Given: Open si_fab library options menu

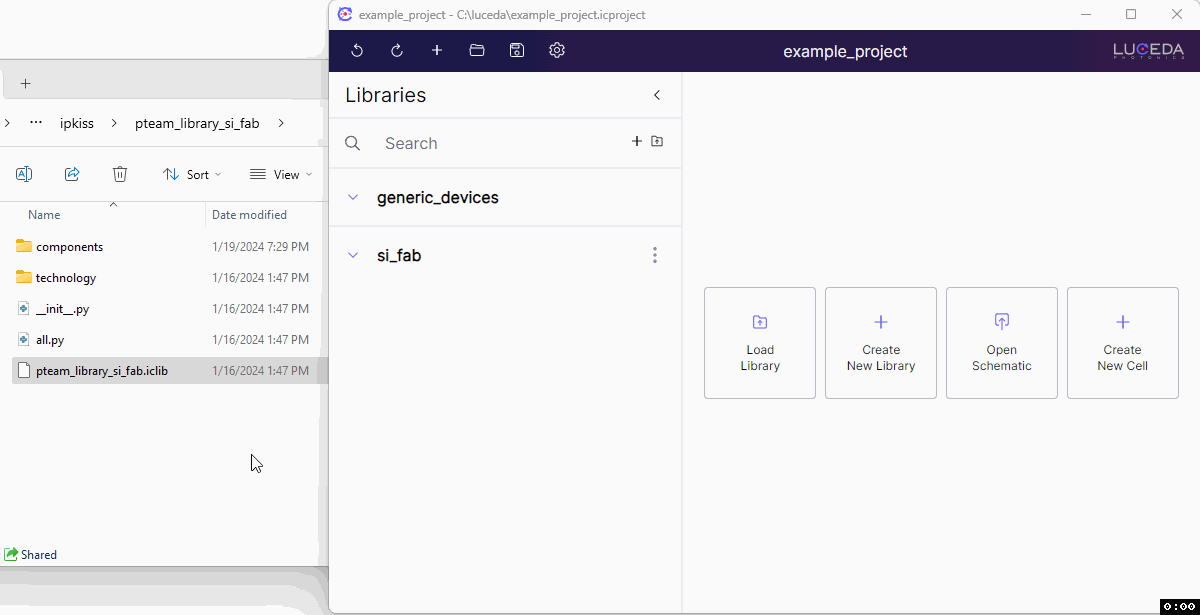Looking at the screenshot, I should tap(655, 255).
